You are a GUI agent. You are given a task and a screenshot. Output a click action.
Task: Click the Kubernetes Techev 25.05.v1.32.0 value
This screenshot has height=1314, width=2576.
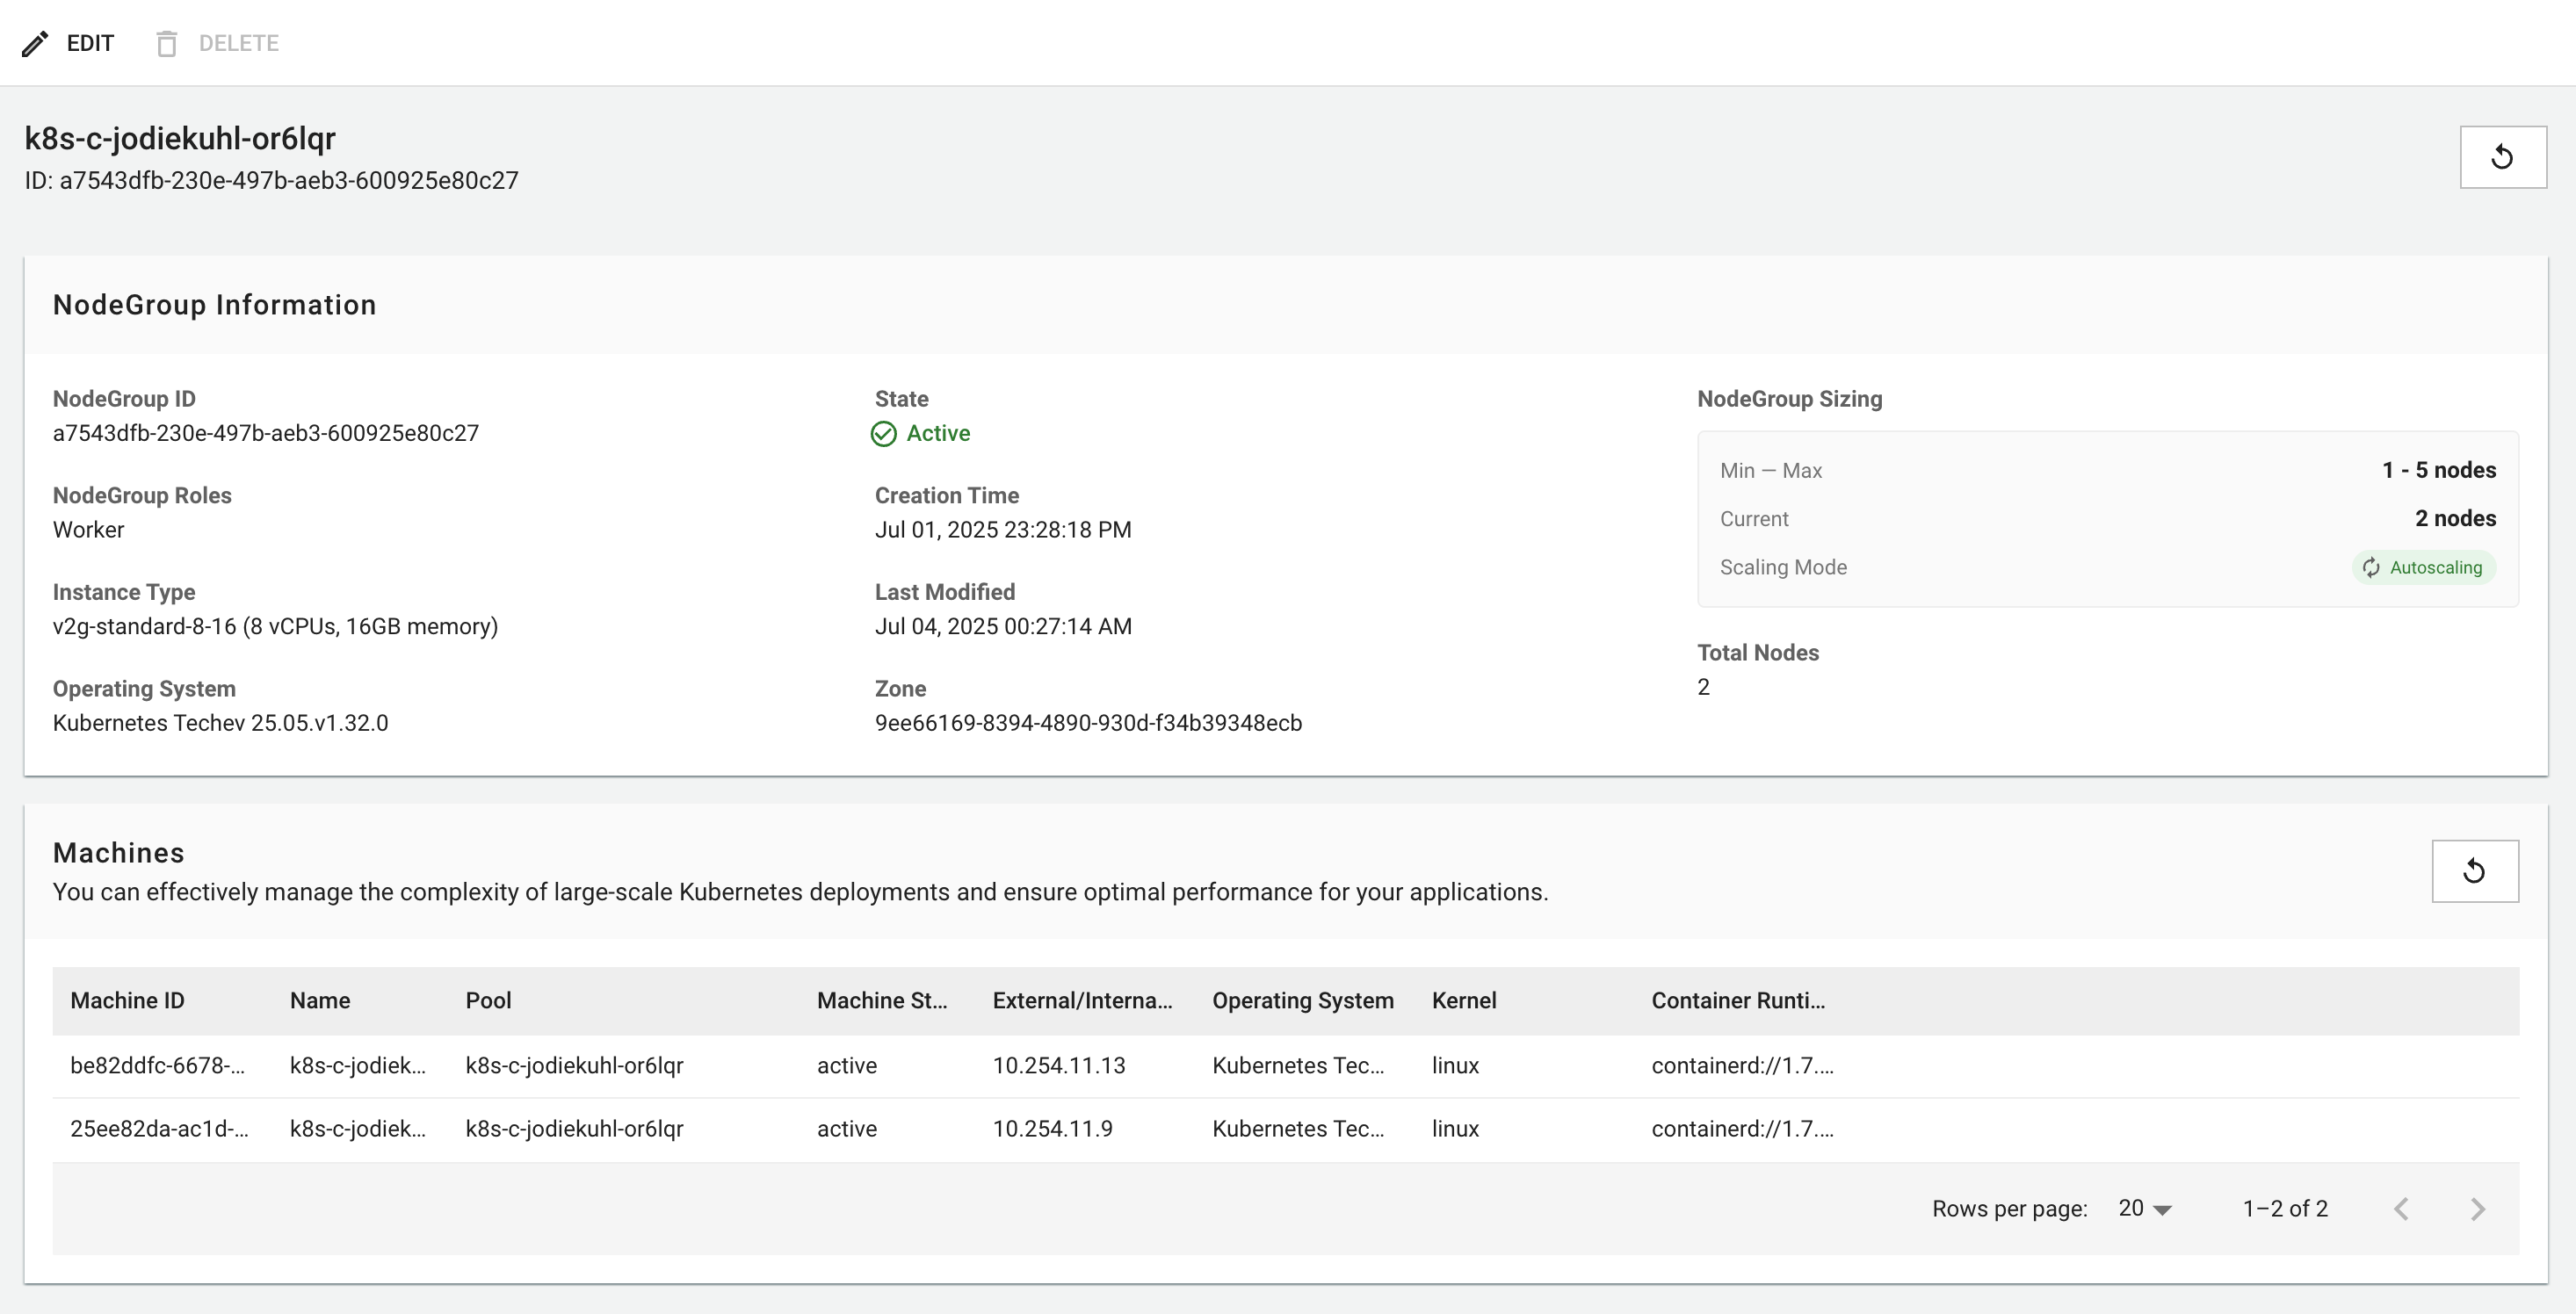(x=220, y=724)
